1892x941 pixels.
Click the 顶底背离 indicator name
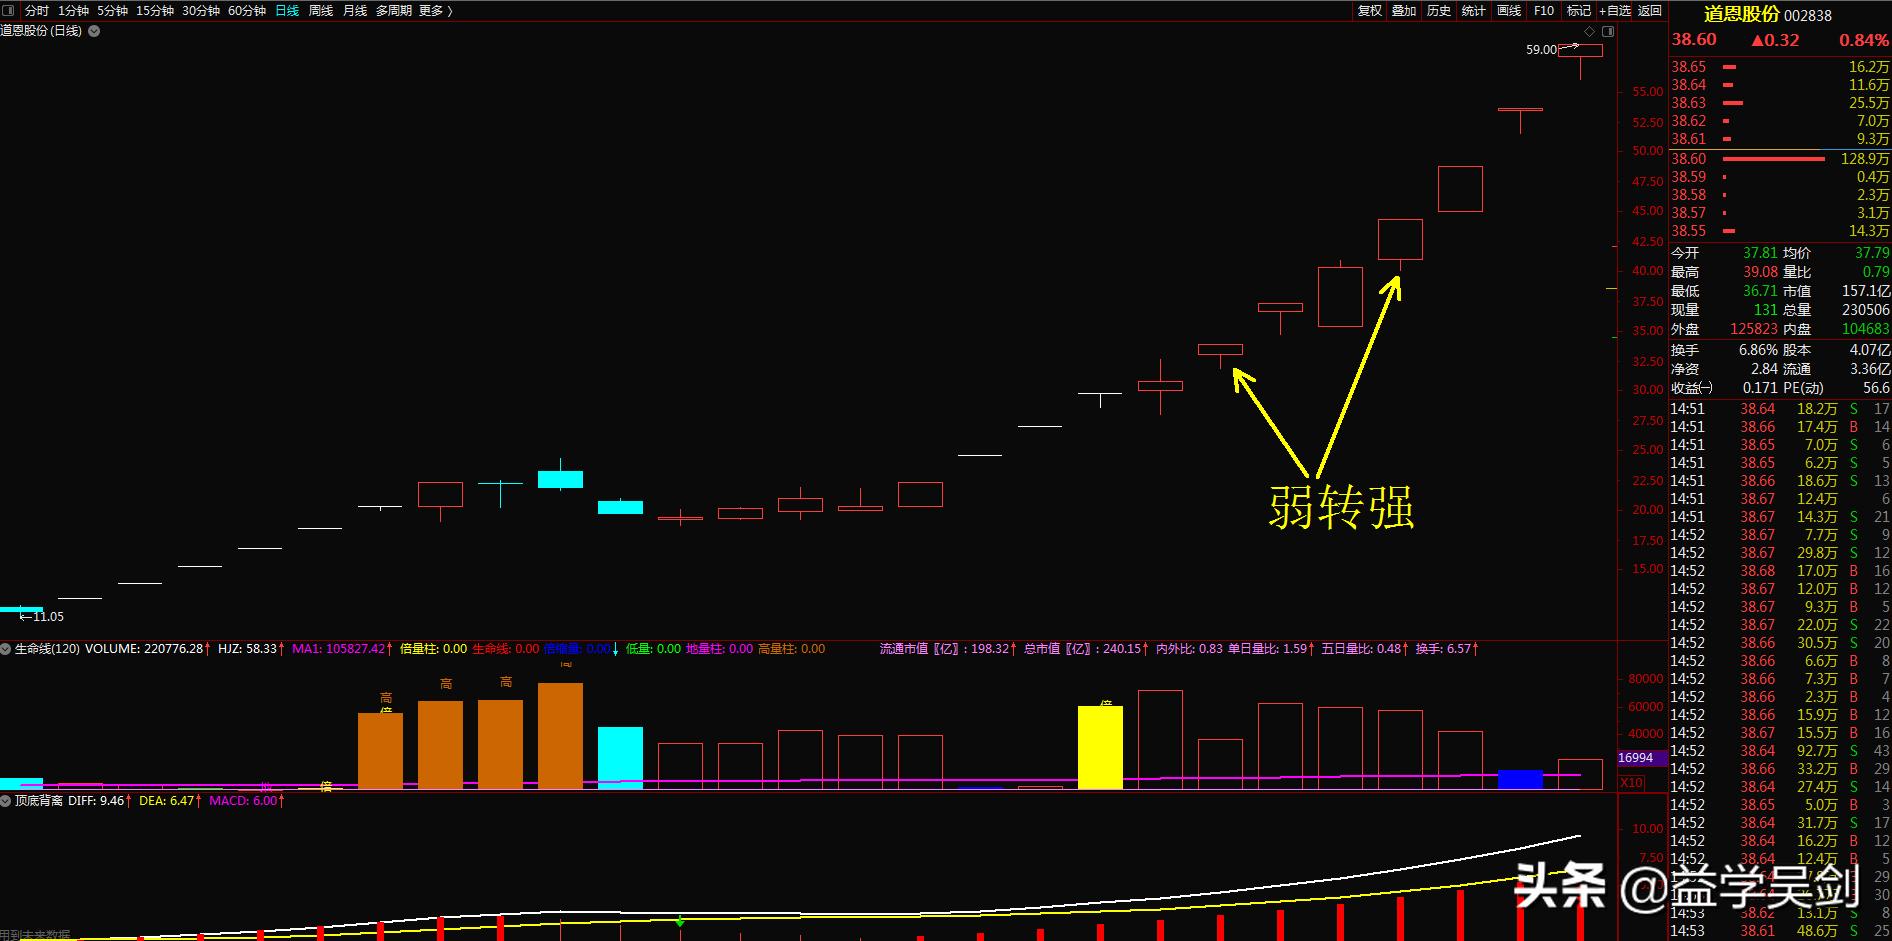pos(39,801)
